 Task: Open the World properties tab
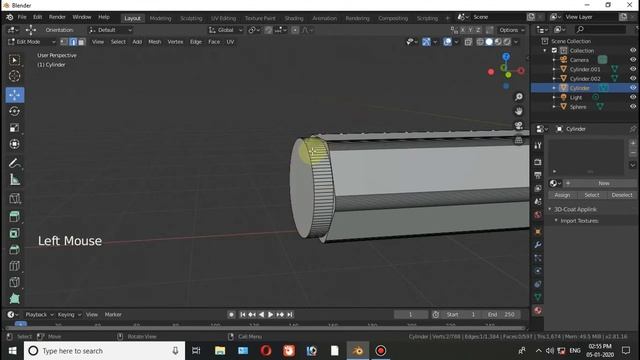click(538, 215)
